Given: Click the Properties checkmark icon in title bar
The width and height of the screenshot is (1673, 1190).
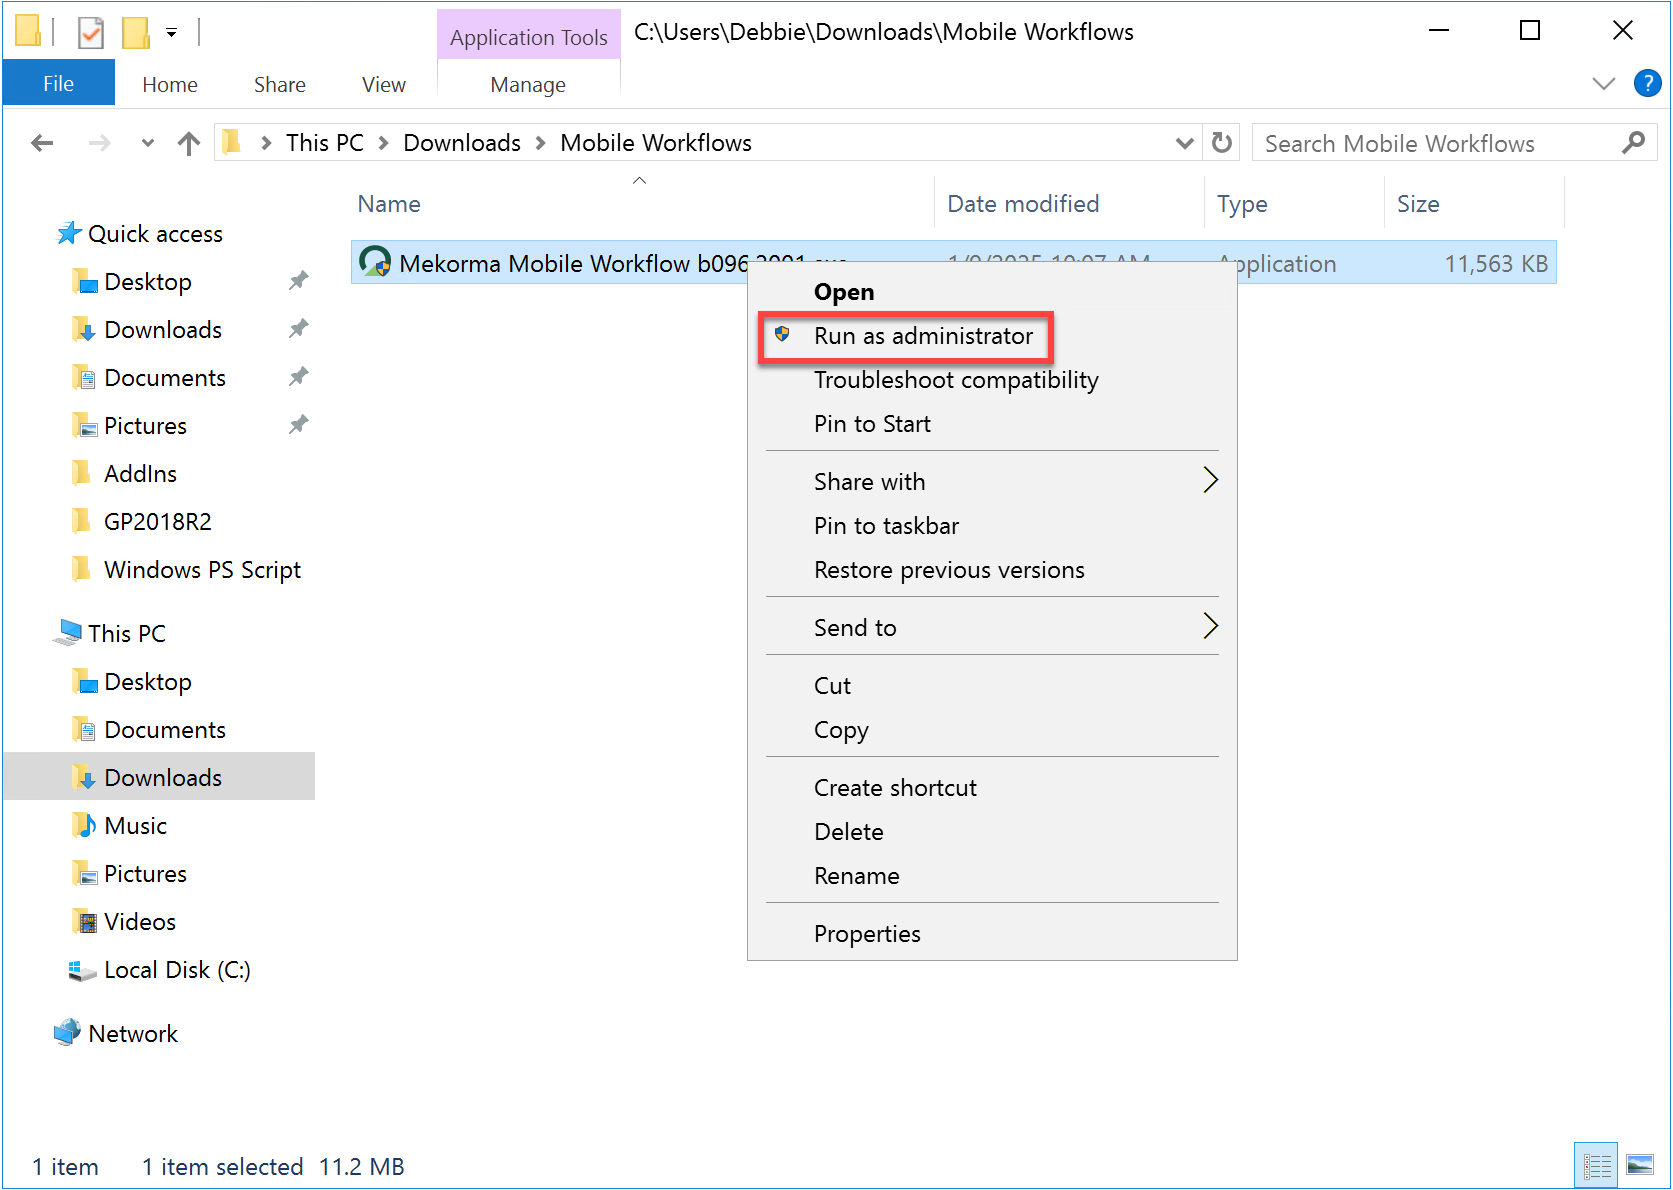Looking at the screenshot, I should [90, 33].
